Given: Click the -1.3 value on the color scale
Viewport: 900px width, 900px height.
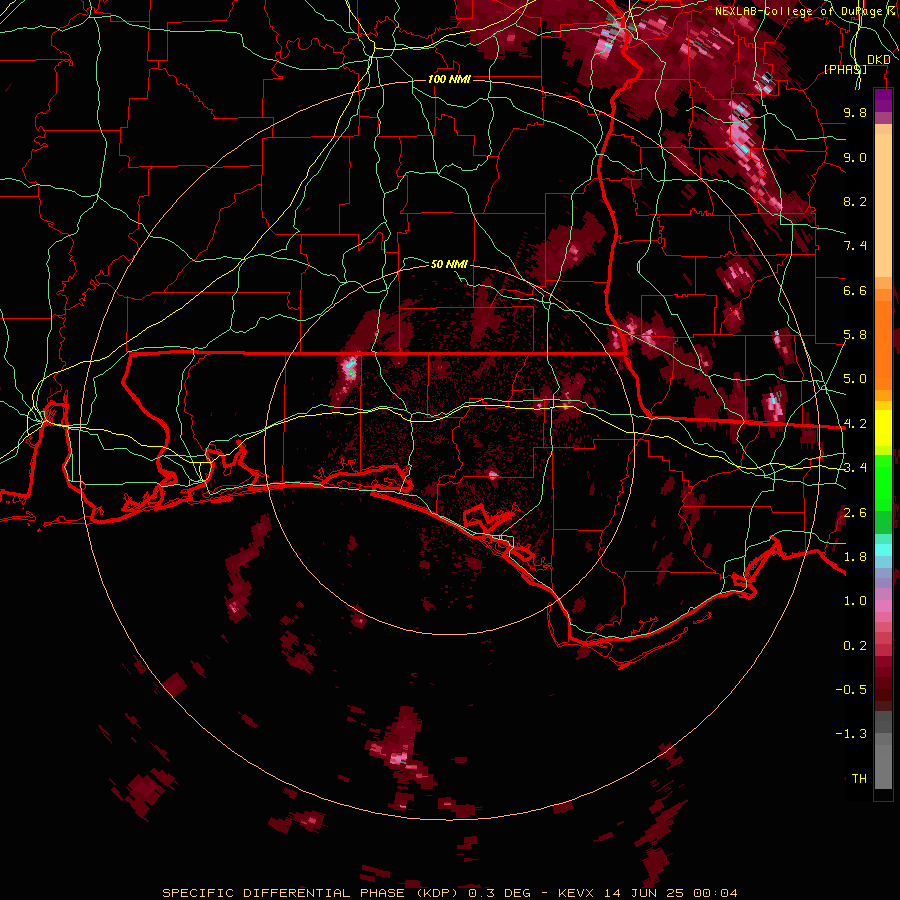Looking at the screenshot, I should [851, 734].
